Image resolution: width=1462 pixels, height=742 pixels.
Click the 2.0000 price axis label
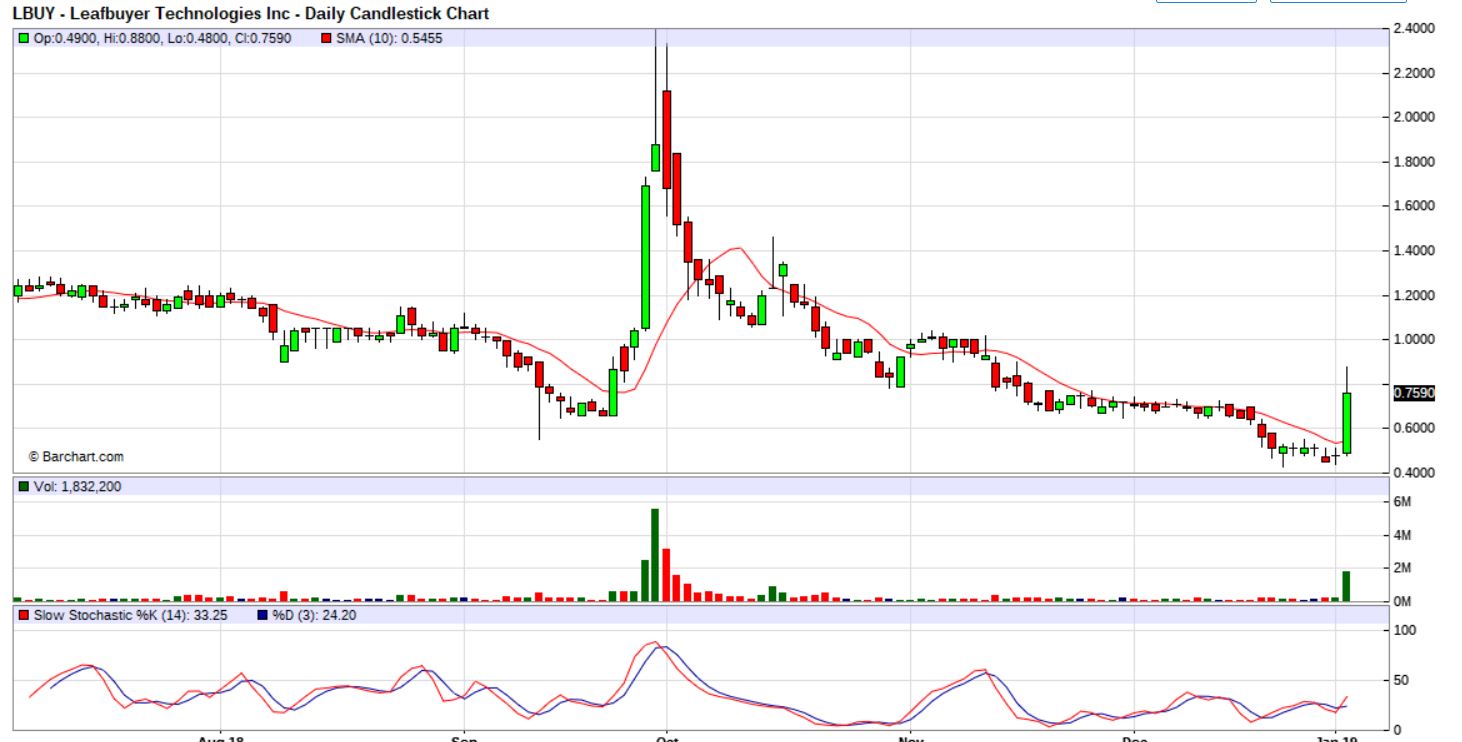pyautogui.click(x=1414, y=117)
